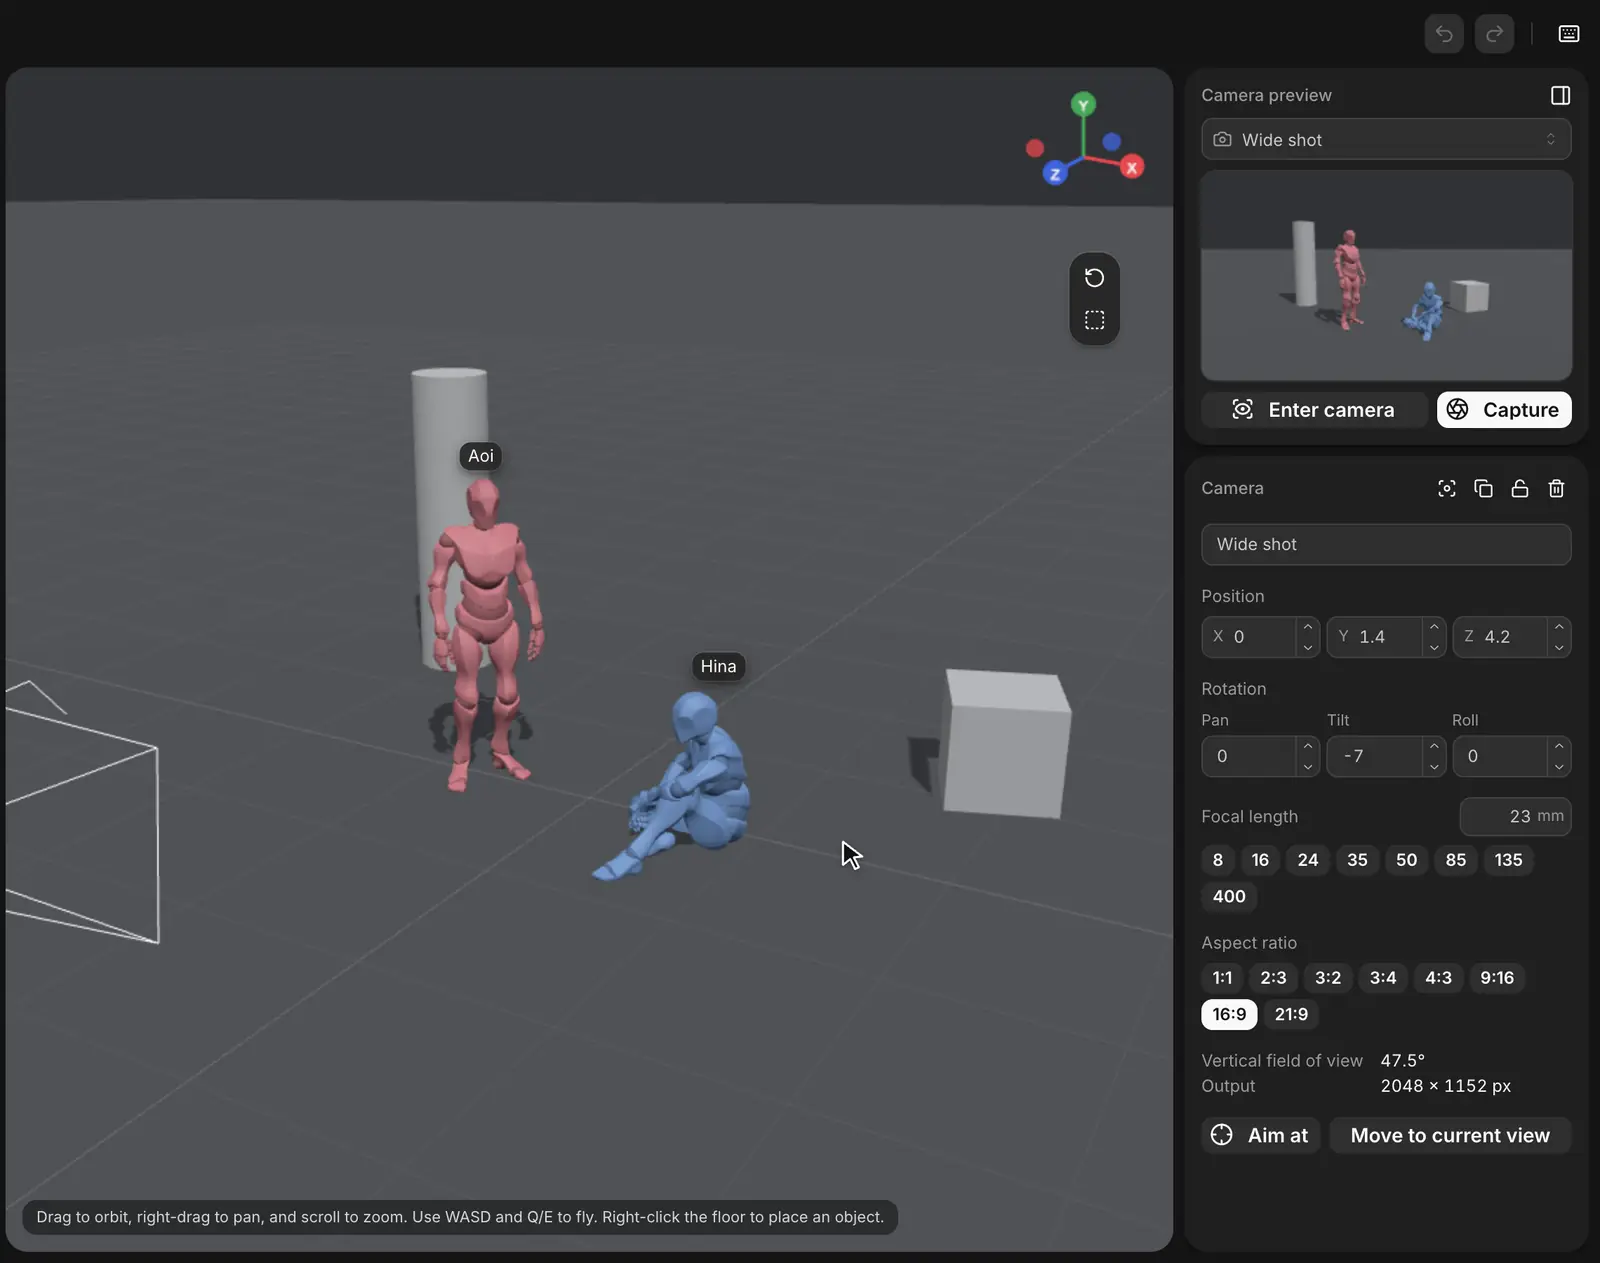Click the gray cube object in viewport
The width and height of the screenshot is (1600, 1263).
[x=1007, y=744]
